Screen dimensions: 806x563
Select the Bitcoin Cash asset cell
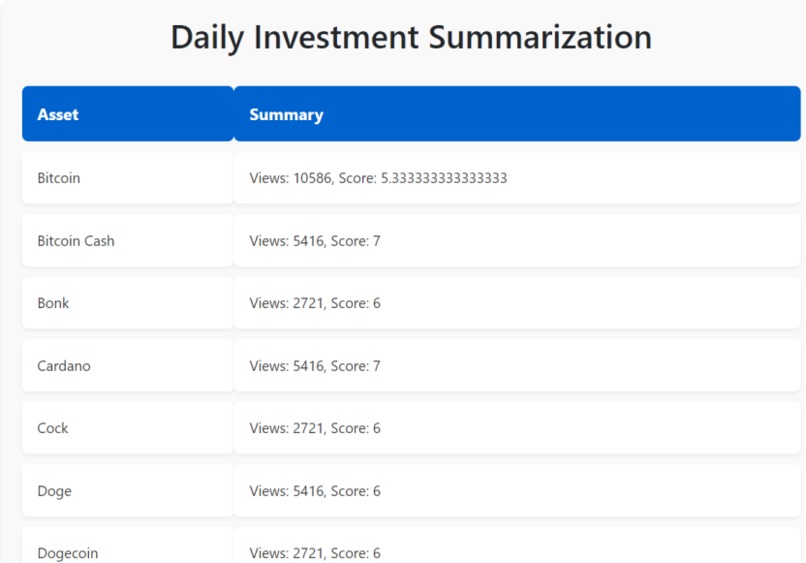point(128,241)
